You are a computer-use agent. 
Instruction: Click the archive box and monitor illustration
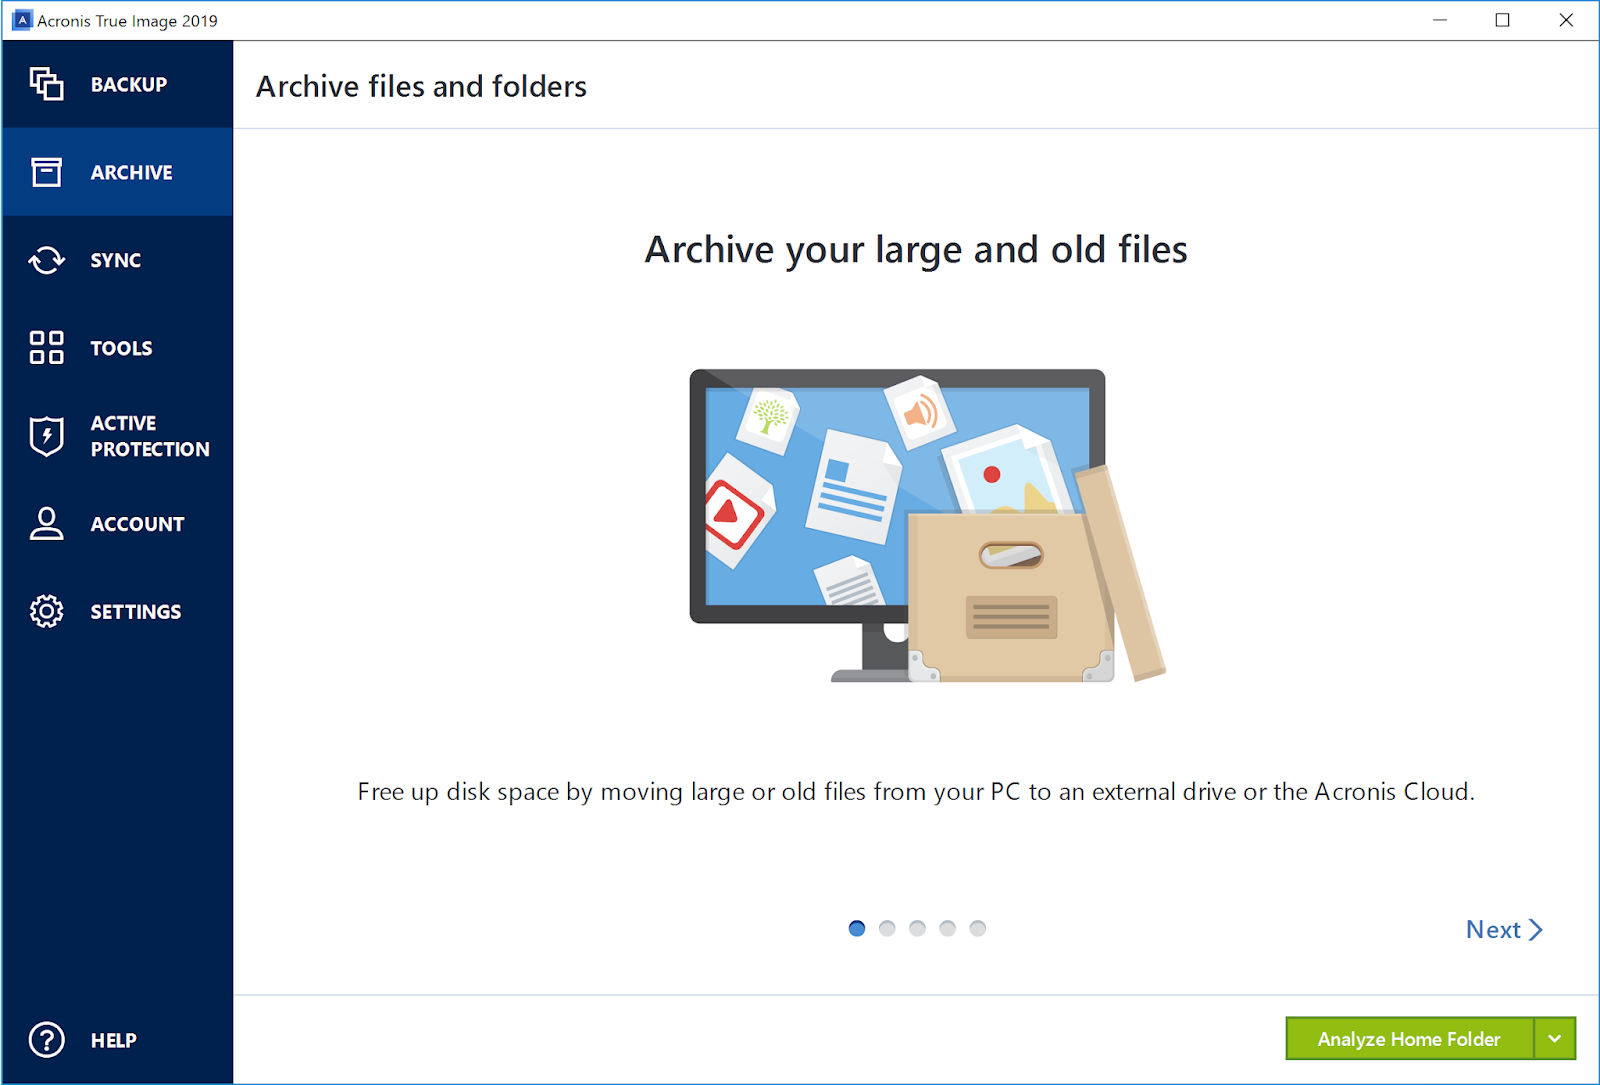[x=927, y=526]
